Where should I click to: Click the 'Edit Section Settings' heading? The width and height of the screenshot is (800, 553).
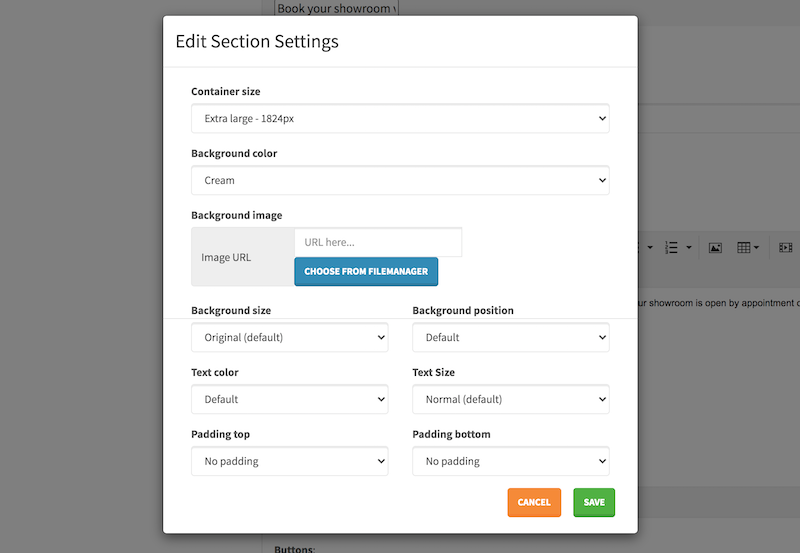point(257,41)
